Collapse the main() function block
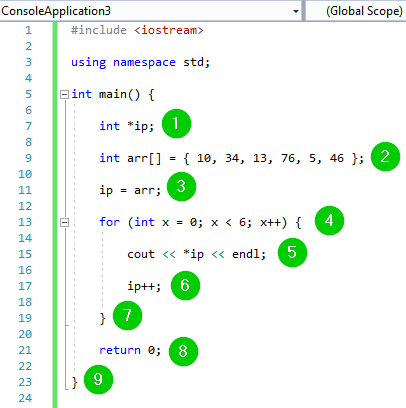The width and height of the screenshot is (406, 408). (64, 95)
